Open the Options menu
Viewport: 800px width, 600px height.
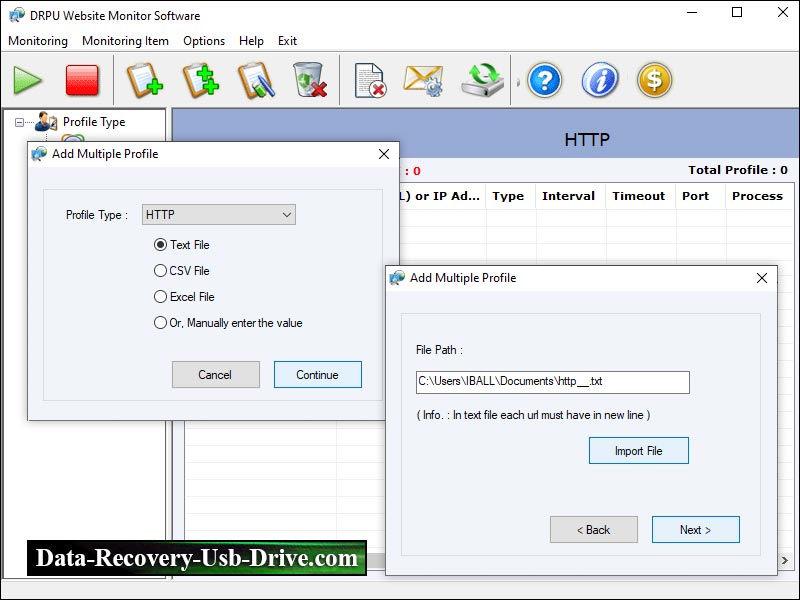(204, 41)
